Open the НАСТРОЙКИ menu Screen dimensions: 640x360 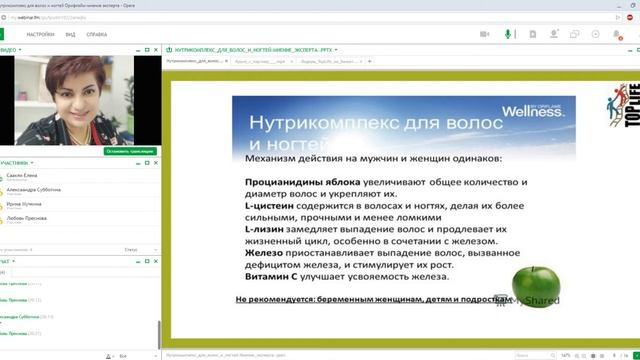tap(40, 35)
